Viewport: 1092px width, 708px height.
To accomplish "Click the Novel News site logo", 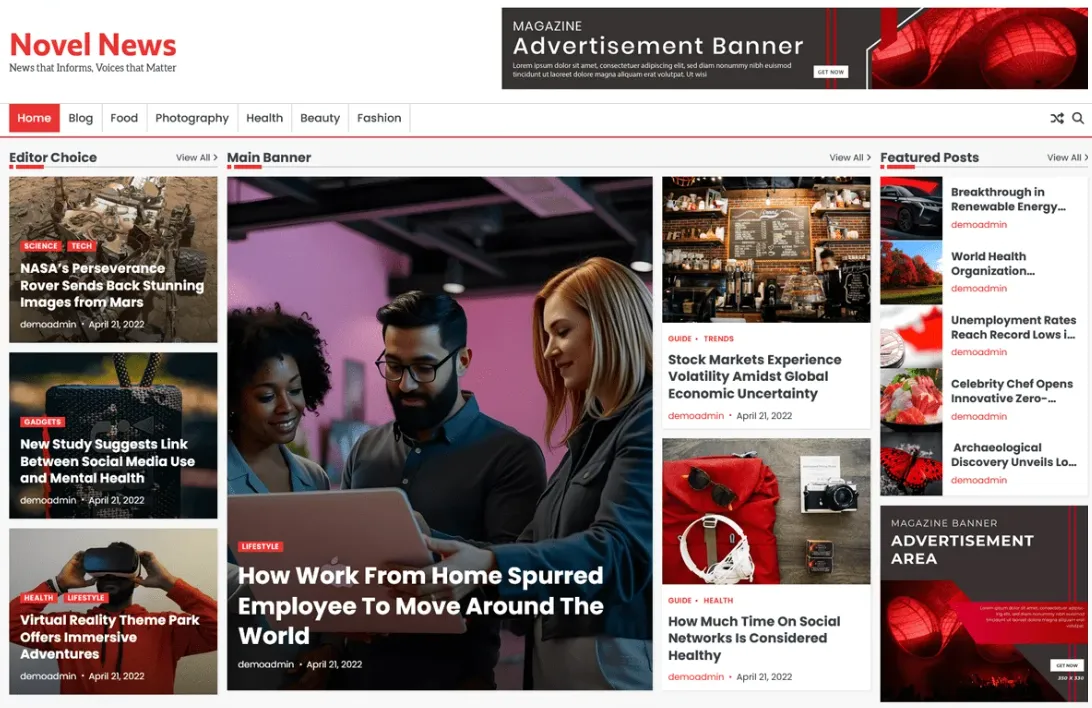I will click(93, 45).
